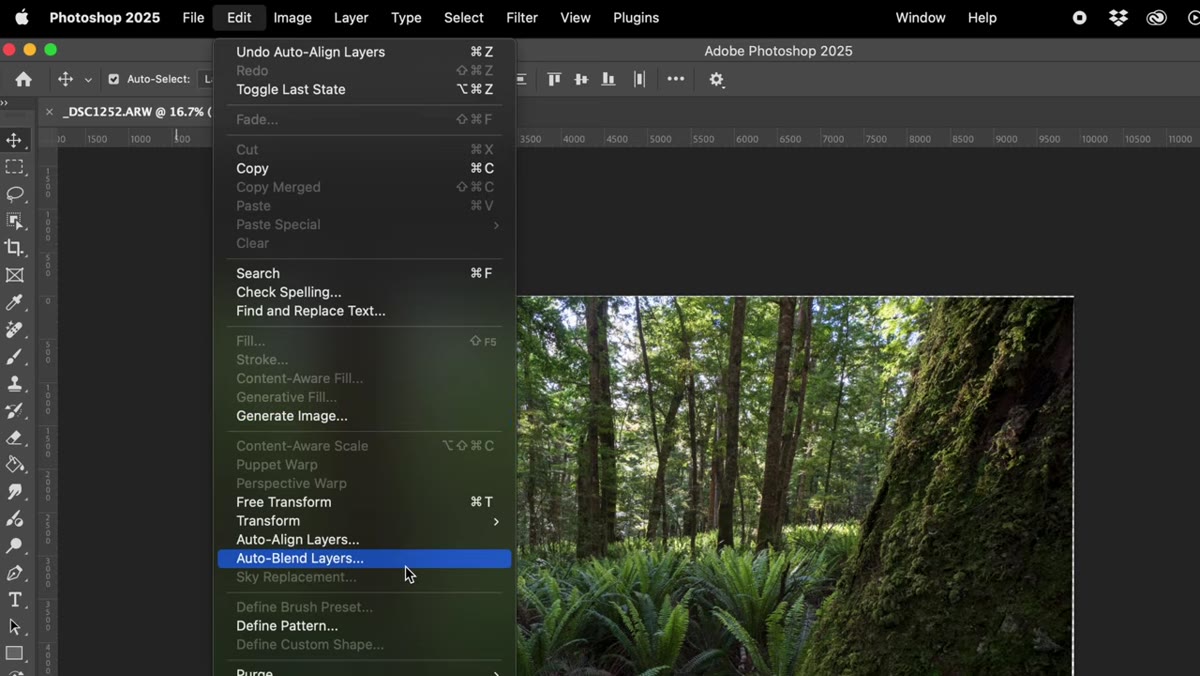Click the Creative Cloud menu bar icon
This screenshot has width=1200, height=676.
[x=1156, y=17]
